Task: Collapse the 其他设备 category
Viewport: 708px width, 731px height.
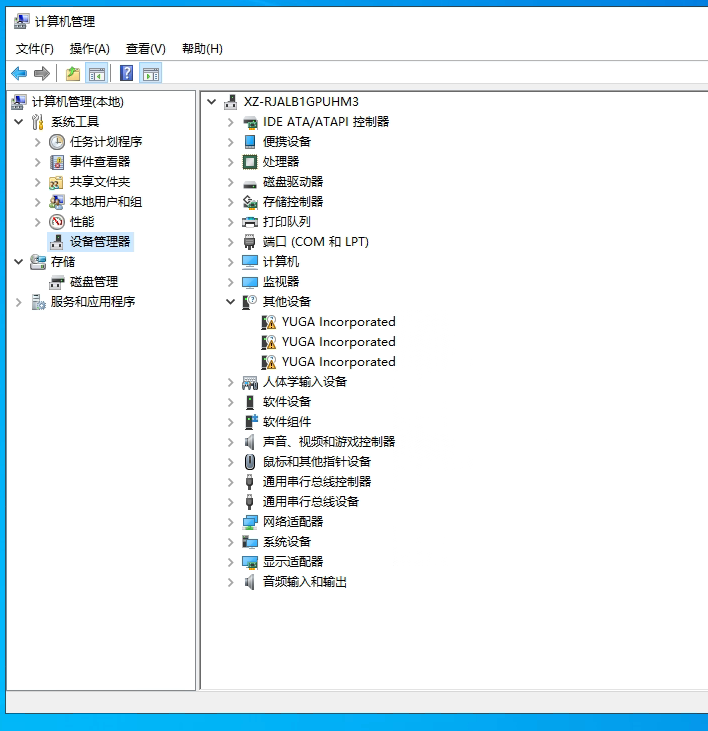Action: point(231,302)
